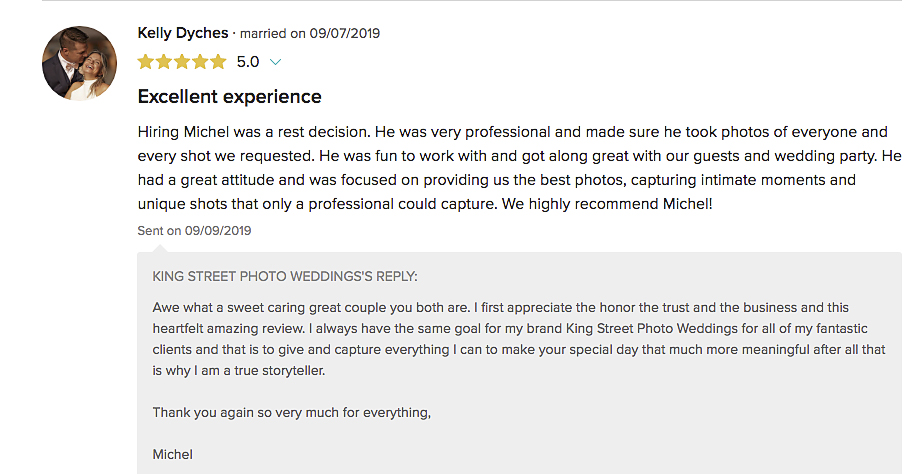Click the "married on 09/07/2019" text
This screenshot has height=474, width=905.
coord(310,33)
